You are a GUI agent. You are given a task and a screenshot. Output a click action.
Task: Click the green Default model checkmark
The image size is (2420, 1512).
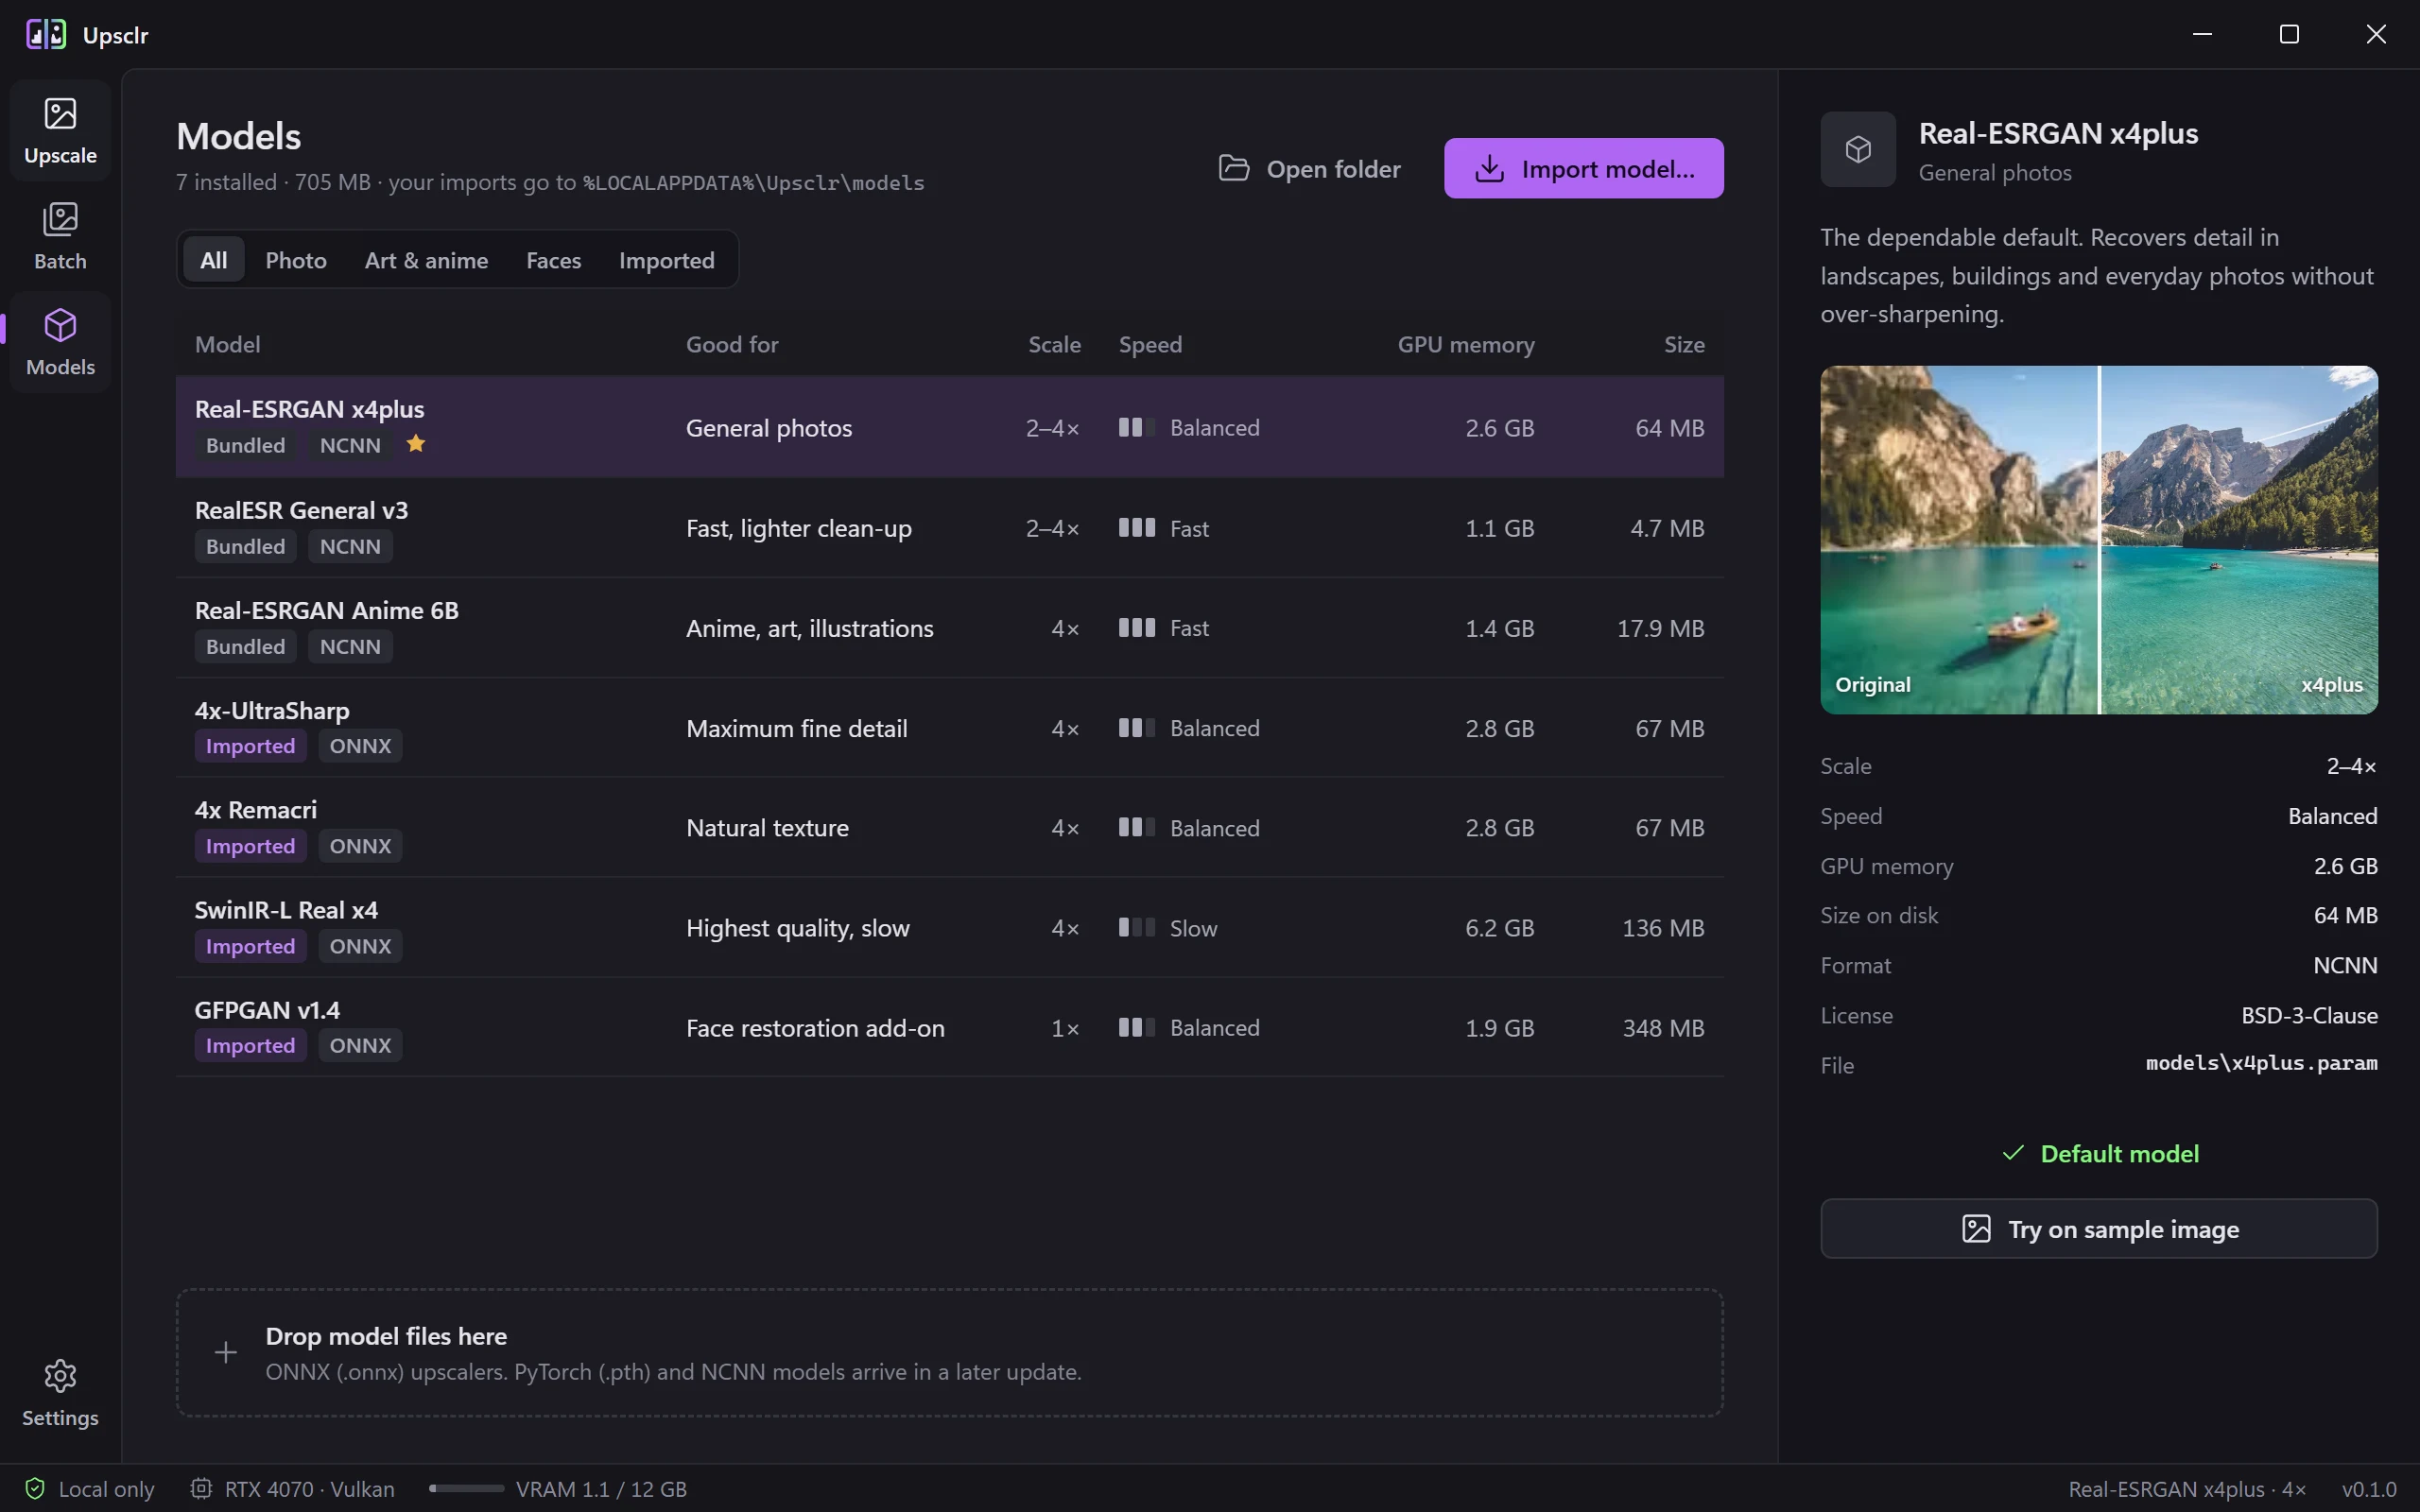coord(2013,1153)
